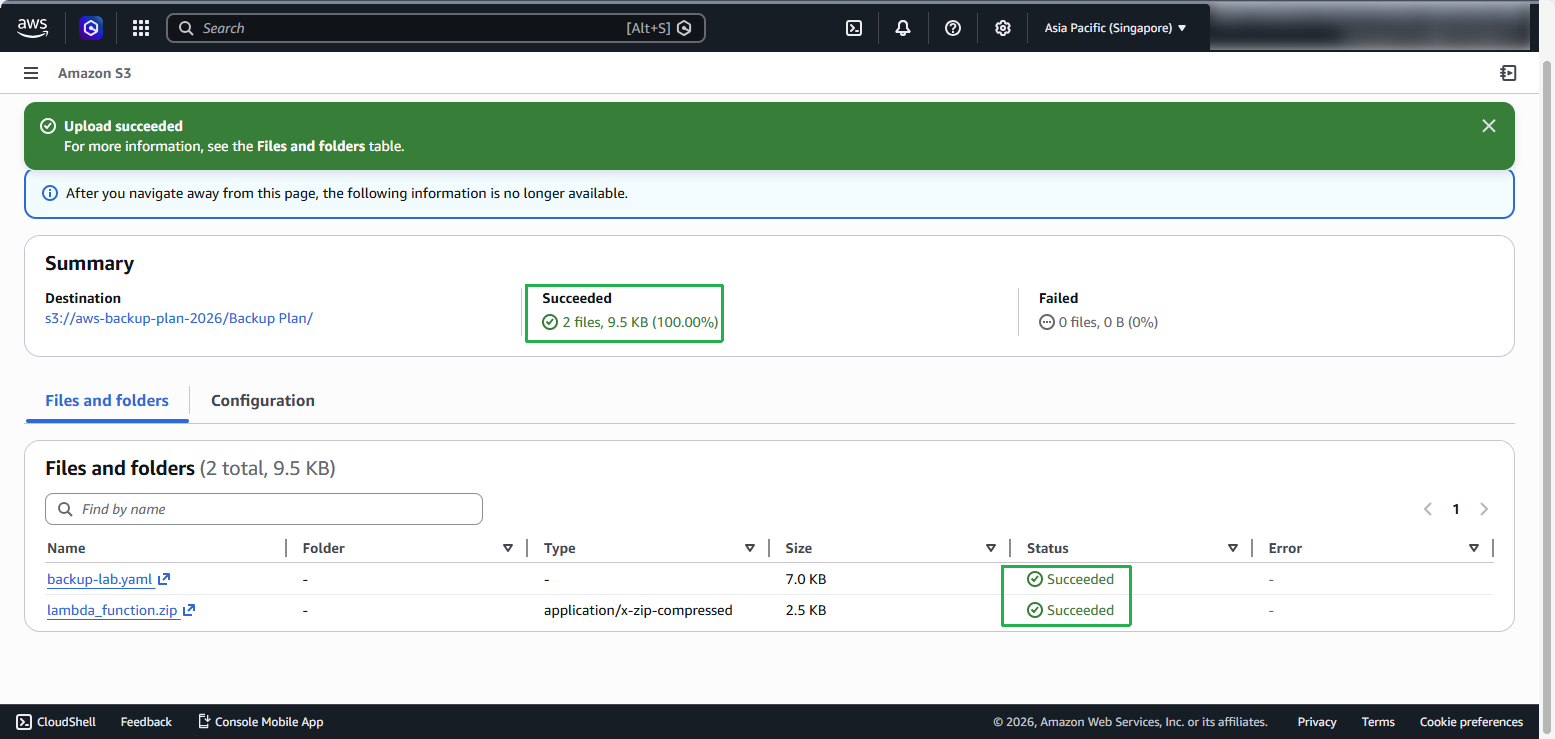Open the tutorials panel icon at right
Viewport: 1555px width, 739px height.
(x=1508, y=73)
